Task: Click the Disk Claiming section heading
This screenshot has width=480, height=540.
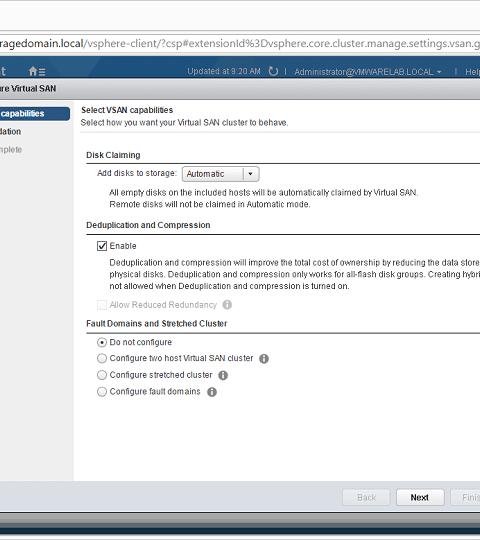Action: pos(113,155)
